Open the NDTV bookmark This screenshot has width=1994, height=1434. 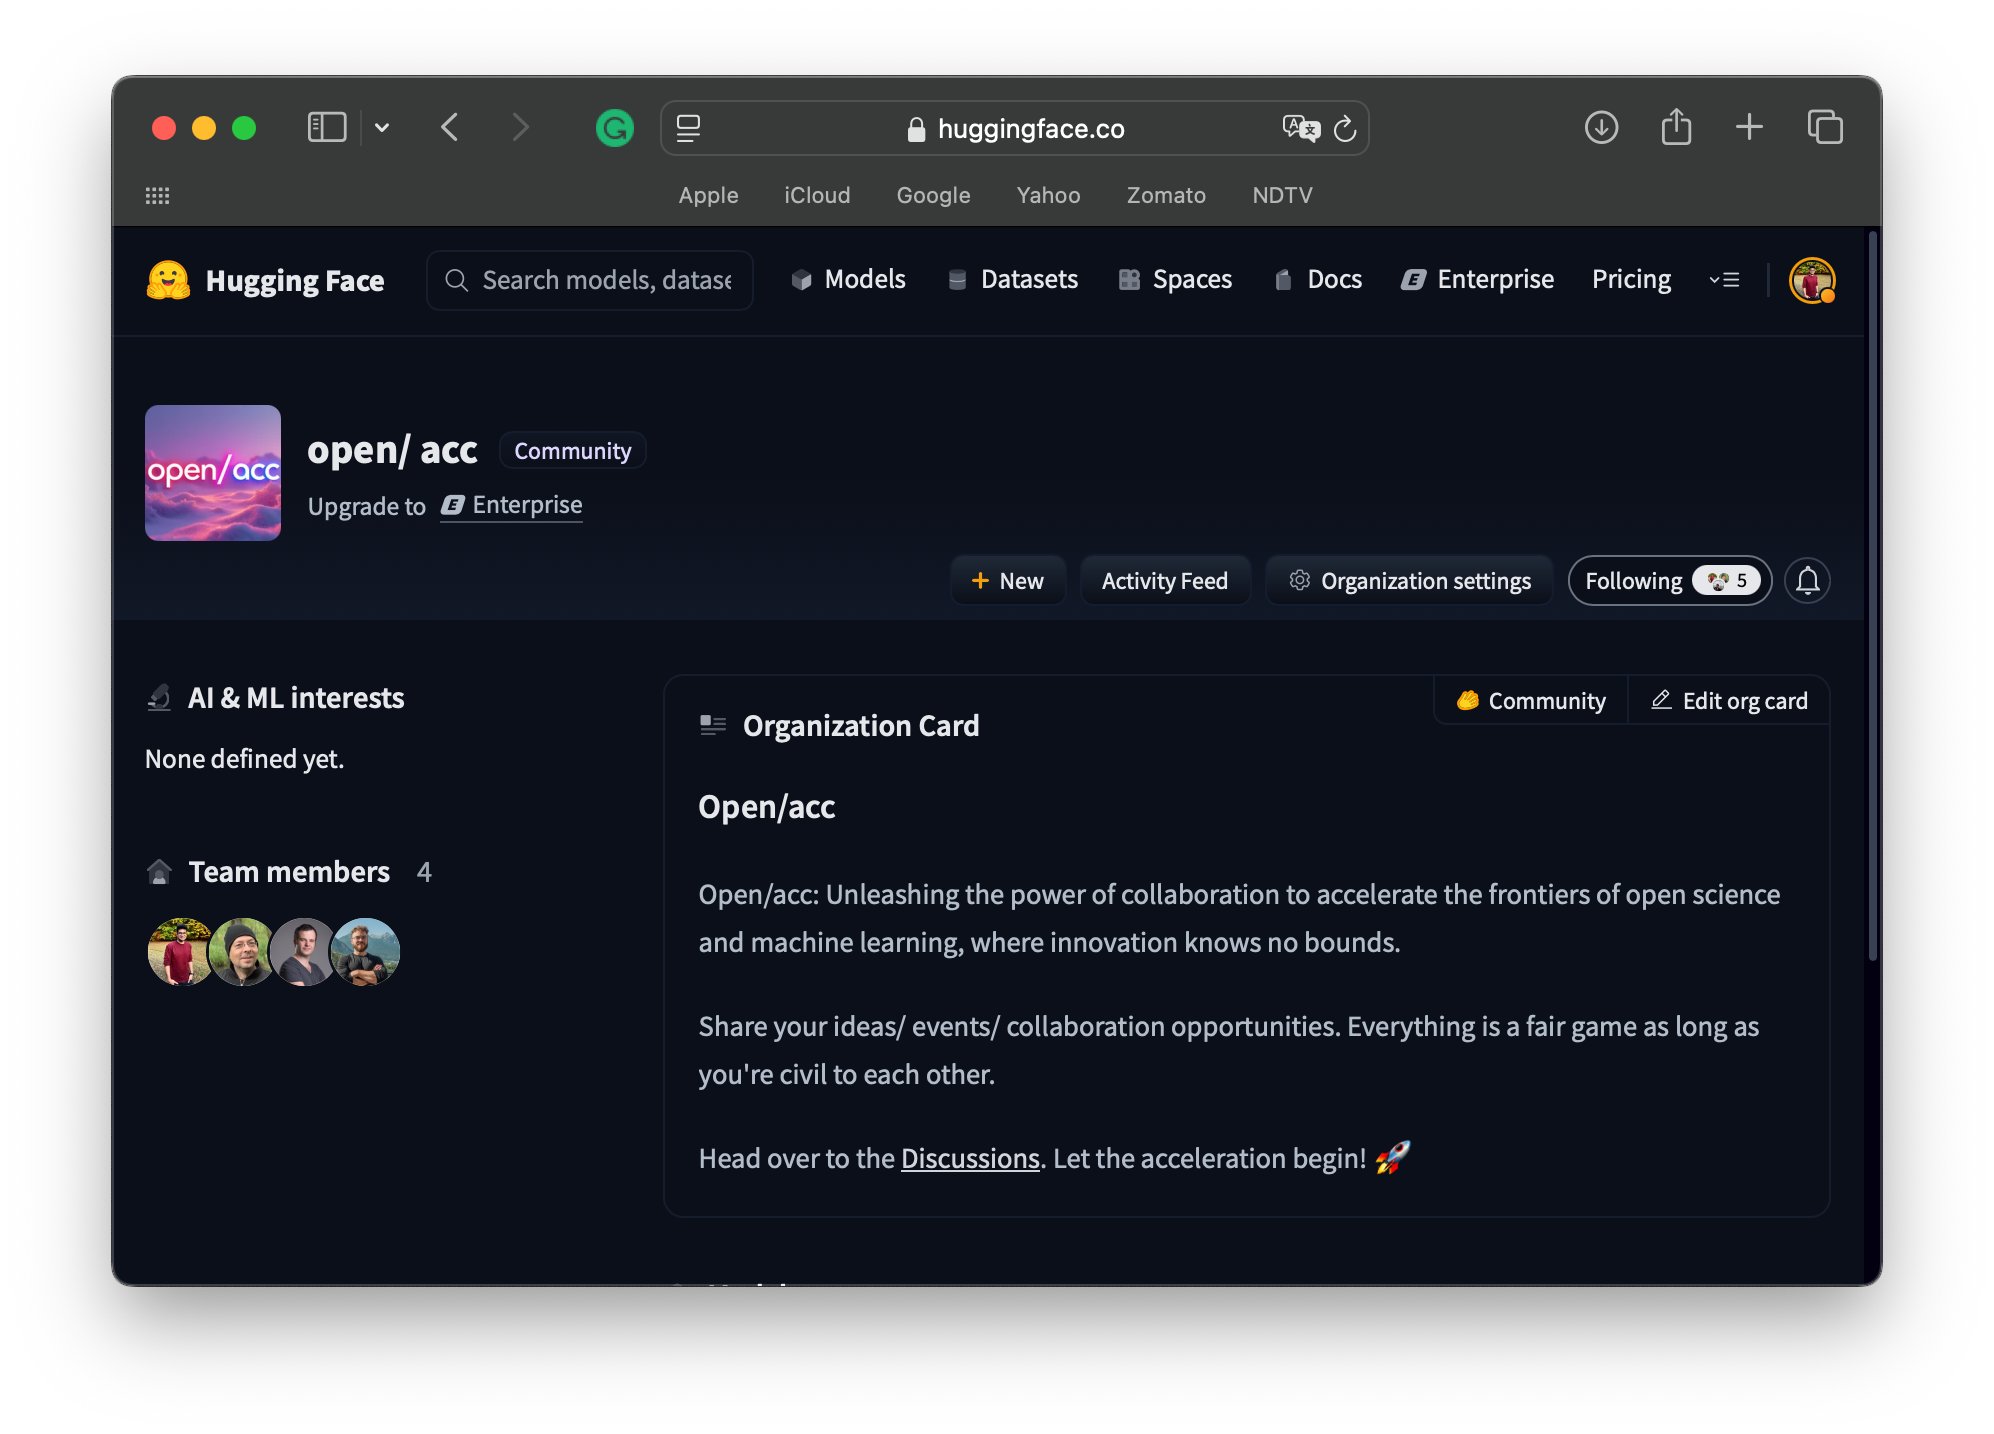(1282, 195)
